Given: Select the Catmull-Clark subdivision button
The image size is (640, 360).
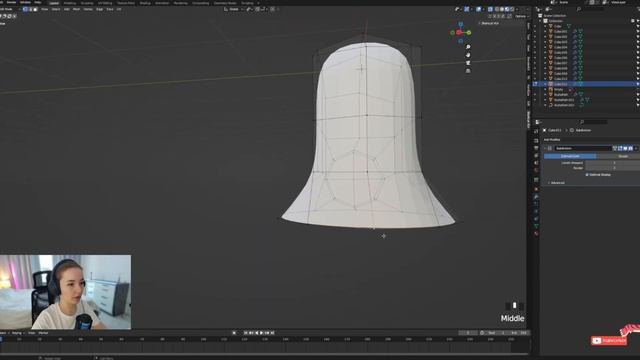Looking at the screenshot, I should point(570,156).
